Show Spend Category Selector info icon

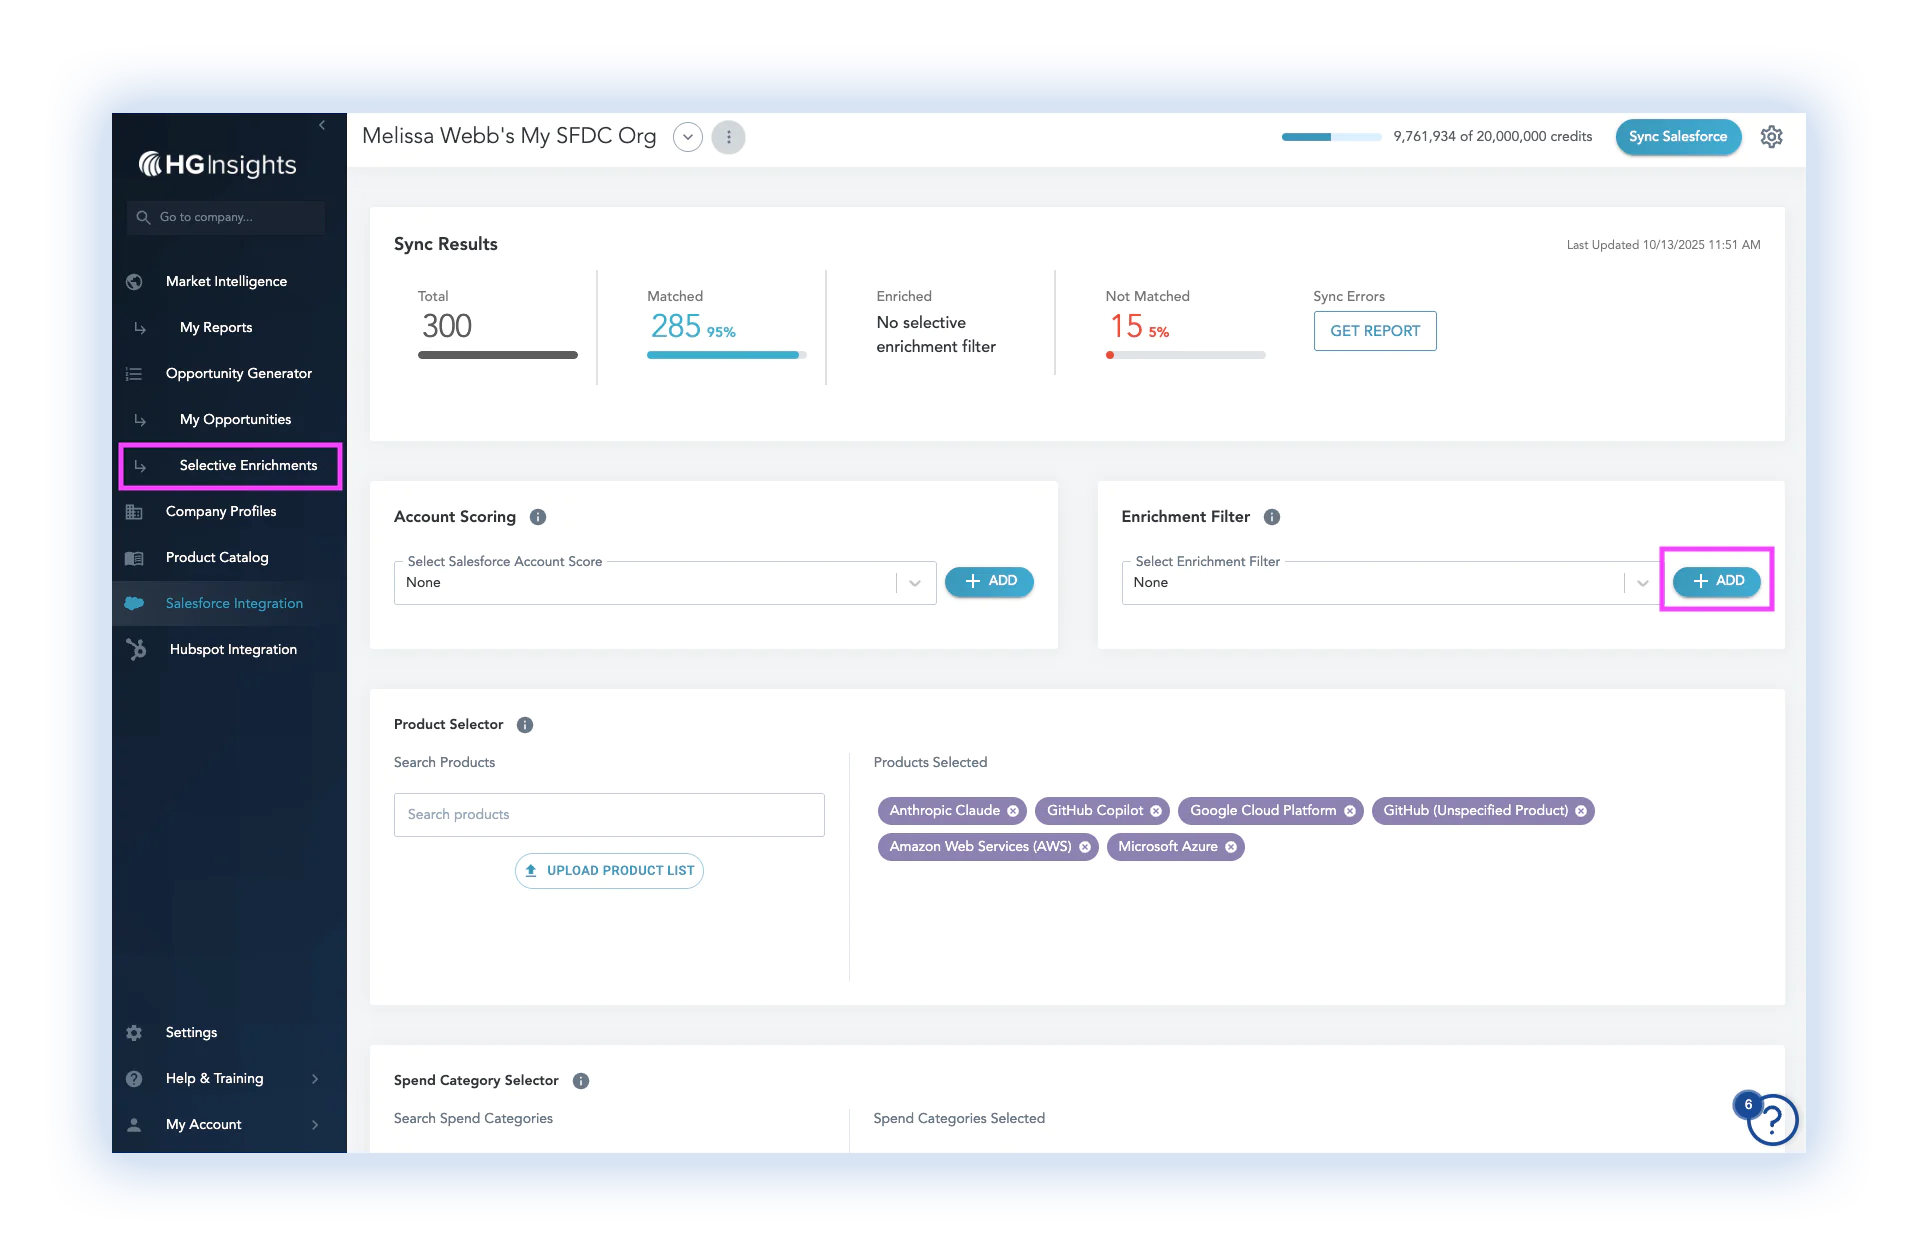click(581, 1081)
